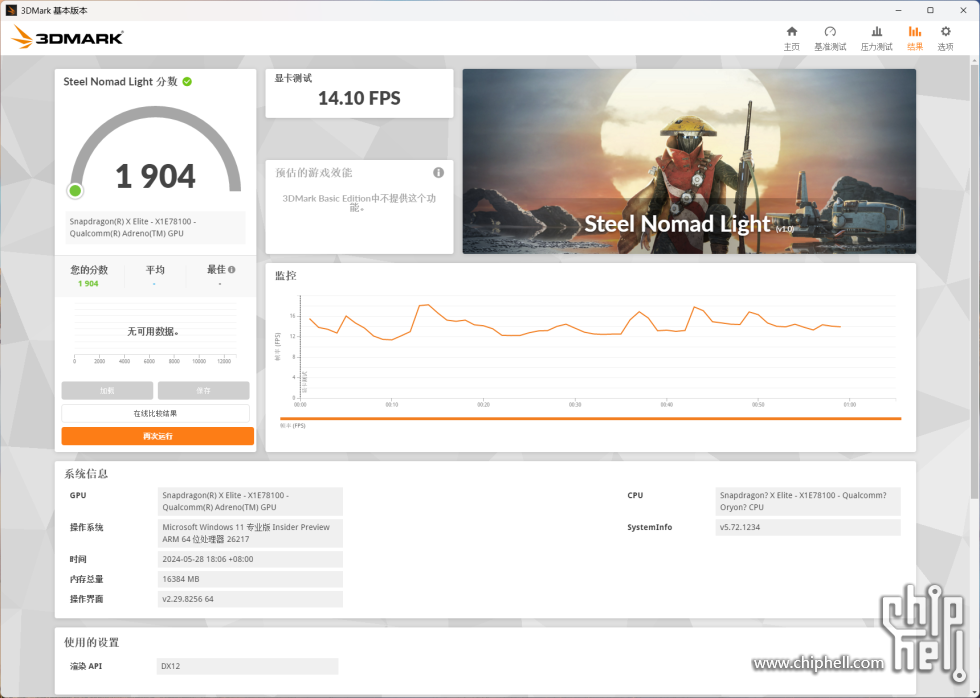The width and height of the screenshot is (980, 698).
Task: Click the Steel Nomad Light 分数 title
Action: pyautogui.click(x=121, y=82)
